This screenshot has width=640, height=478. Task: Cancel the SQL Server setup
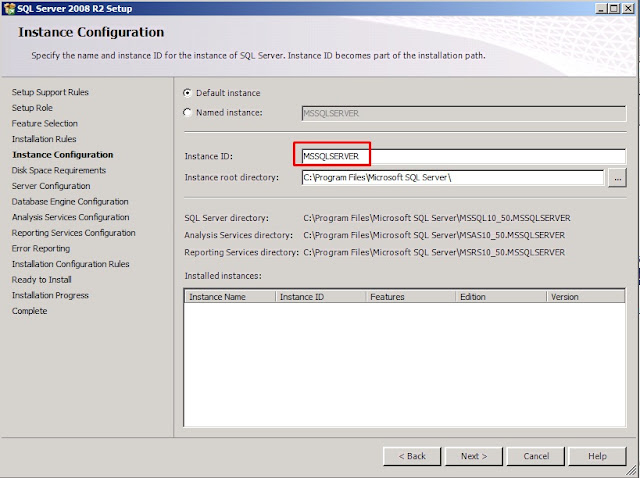(536, 456)
